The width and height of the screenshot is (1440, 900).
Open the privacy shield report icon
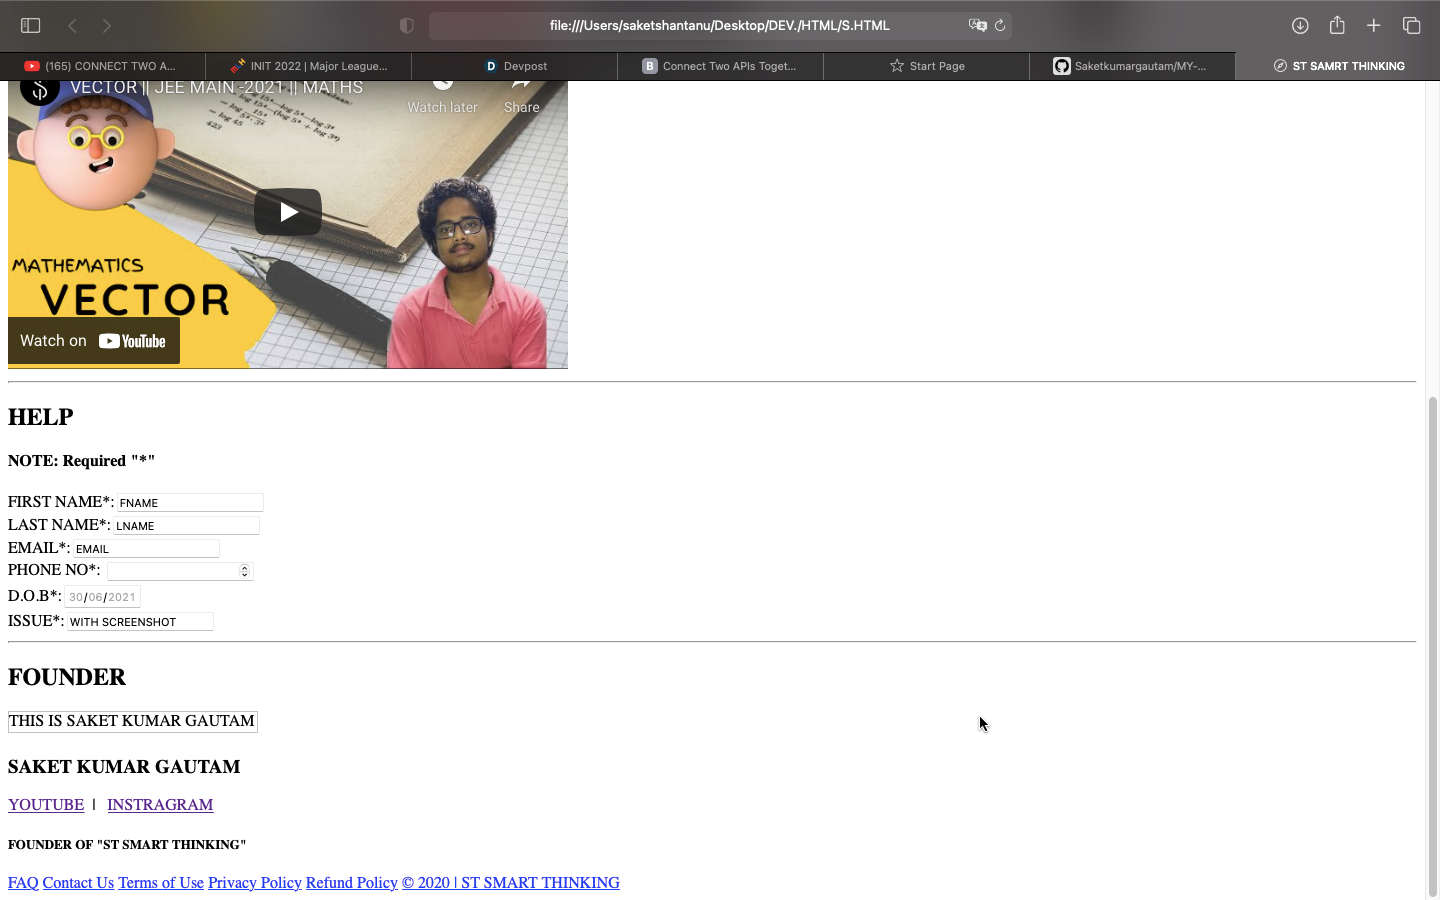(406, 25)
